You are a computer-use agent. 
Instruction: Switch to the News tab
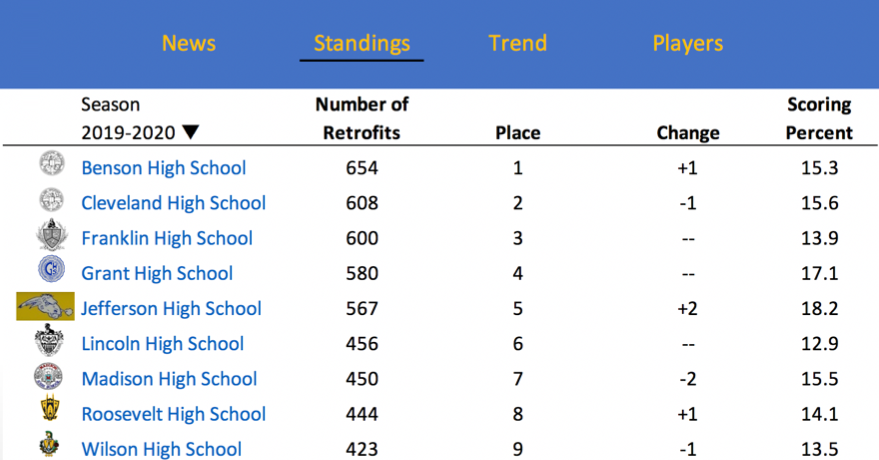pyautogui.click(x=189, y=43)
